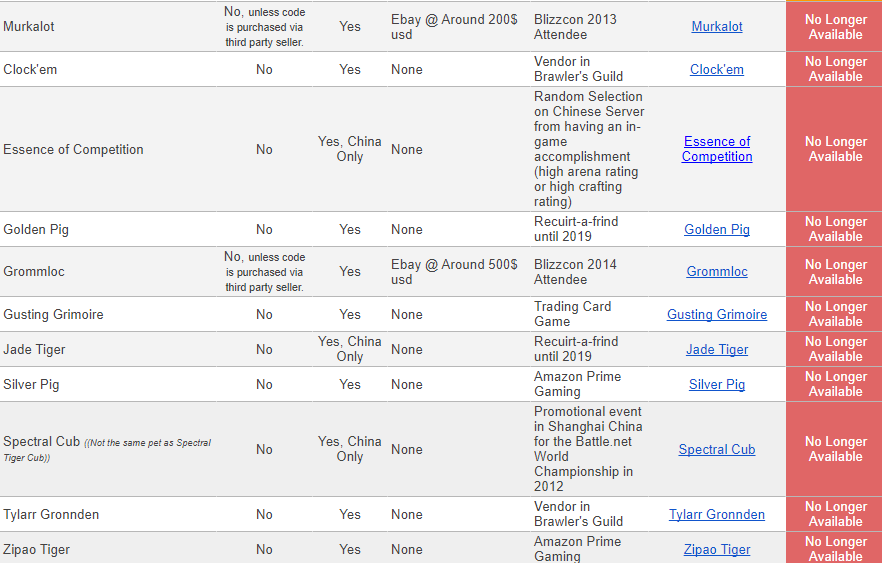This screenshot has width=882, height=563.
Task: Open the Silver Pig link
Action: (716, 385)
